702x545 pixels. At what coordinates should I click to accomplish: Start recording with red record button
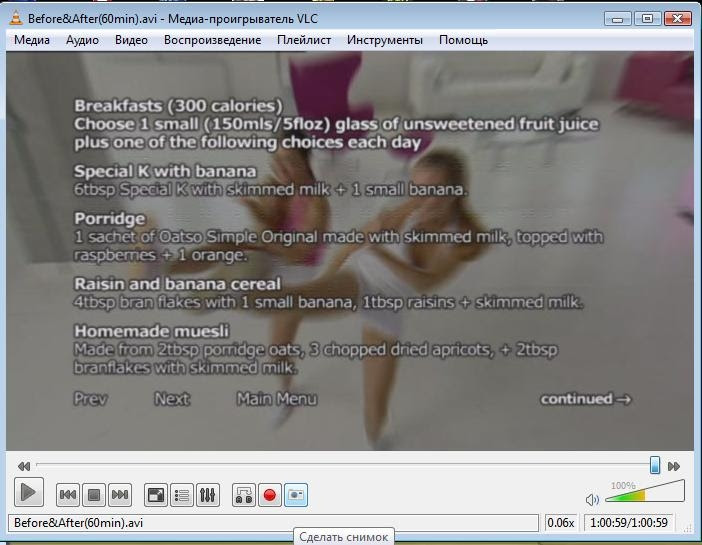(x=270, y=495)
